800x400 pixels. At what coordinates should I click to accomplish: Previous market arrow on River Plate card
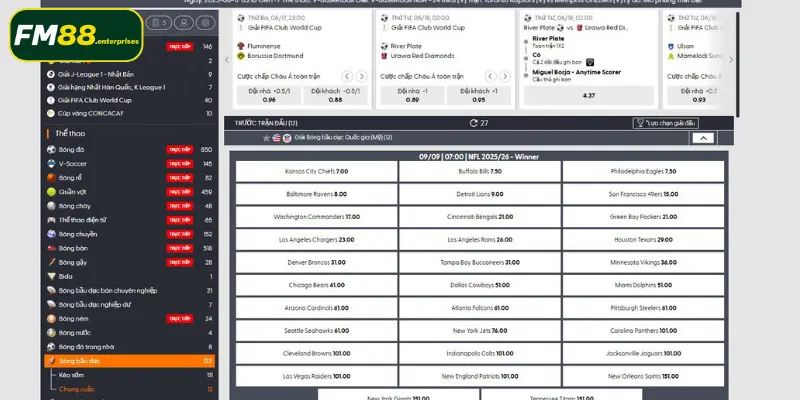[491, 77]
